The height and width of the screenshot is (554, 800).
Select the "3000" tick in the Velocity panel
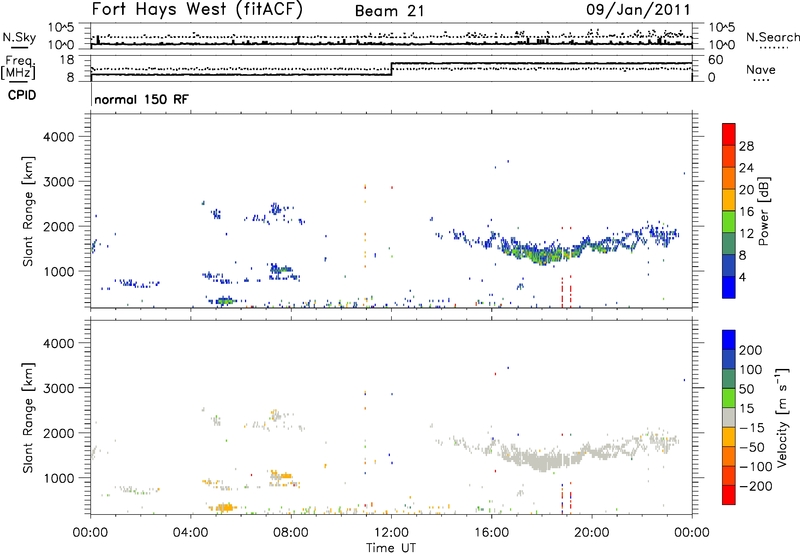tap(58, 388)
